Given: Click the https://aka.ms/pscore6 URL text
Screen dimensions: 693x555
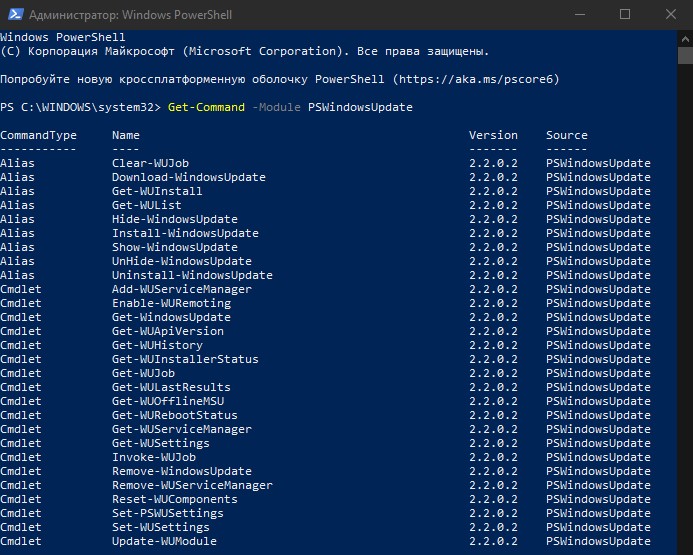Looking at the screenshot, I should (x=476, y=80).
